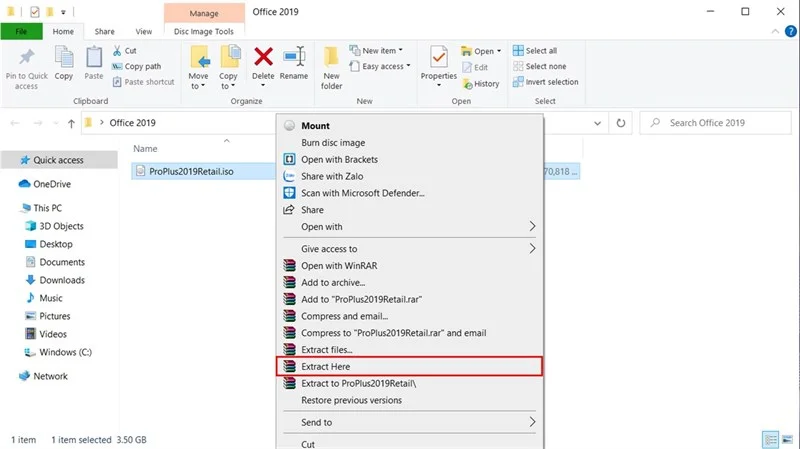Click Select none in ribbon

pyautogui.click(x=539, y=66)
